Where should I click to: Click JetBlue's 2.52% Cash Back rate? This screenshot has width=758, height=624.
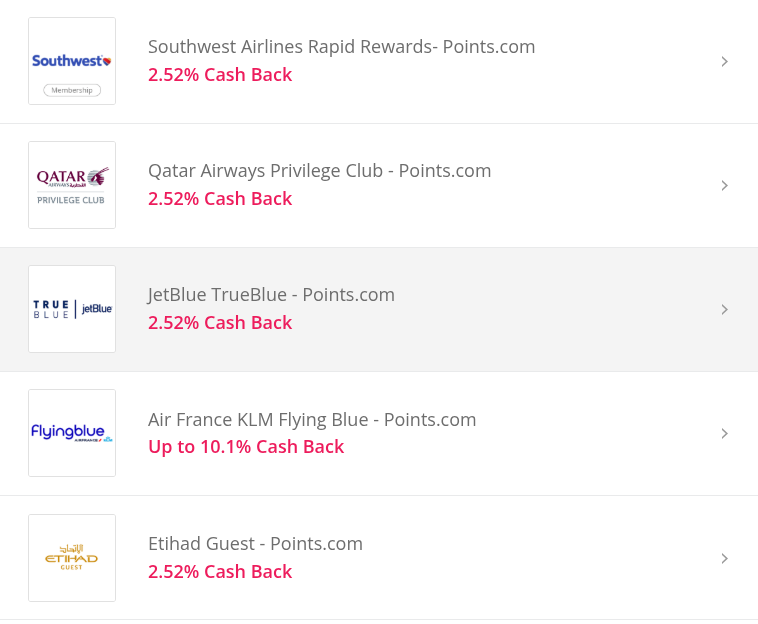[x=220, y=323]
